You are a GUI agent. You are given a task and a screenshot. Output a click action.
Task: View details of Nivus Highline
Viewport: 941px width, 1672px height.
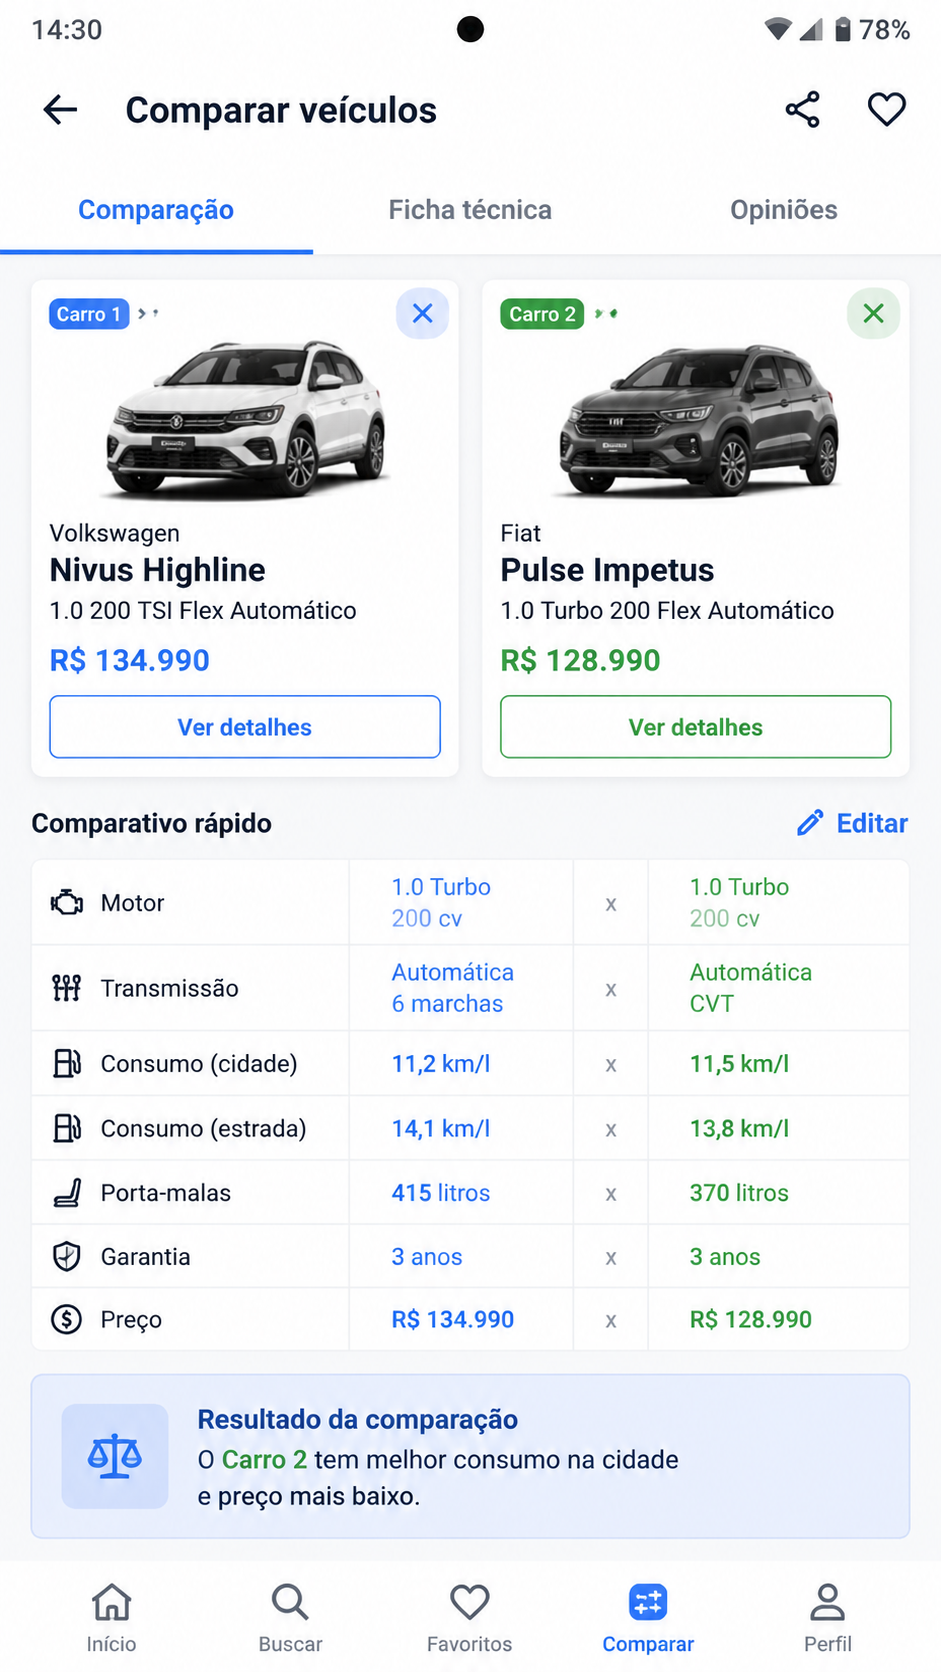tap(245, 727)
